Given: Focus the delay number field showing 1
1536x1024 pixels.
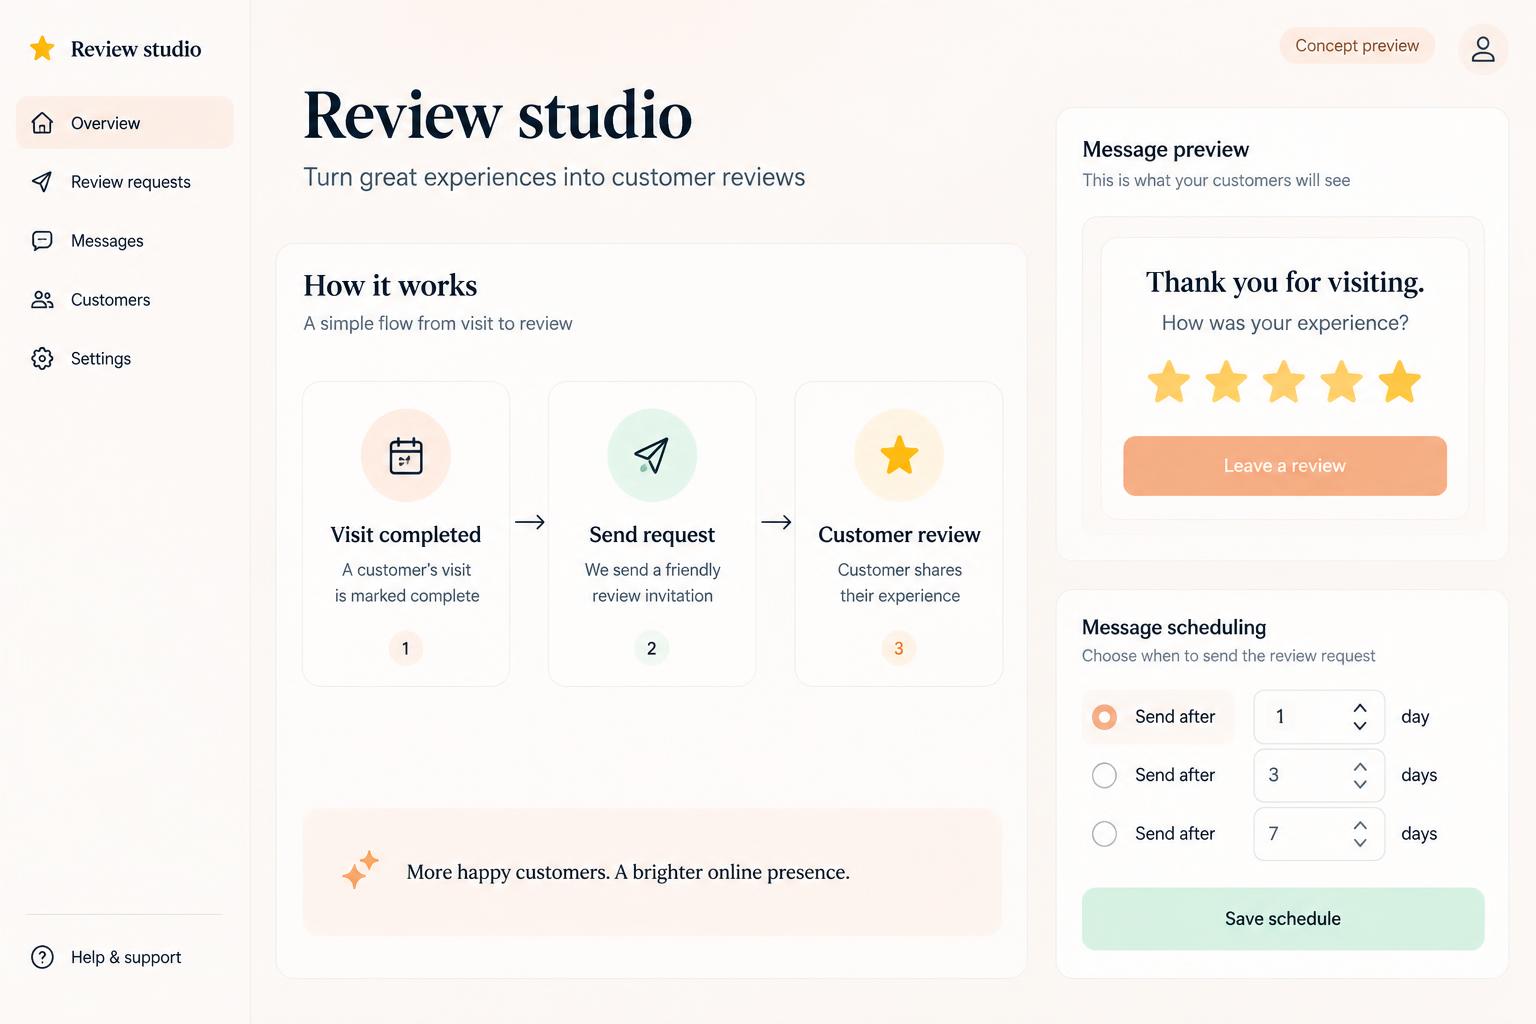Looking at the screenshot, I should pyautogui.click(x=1319, y=717).
